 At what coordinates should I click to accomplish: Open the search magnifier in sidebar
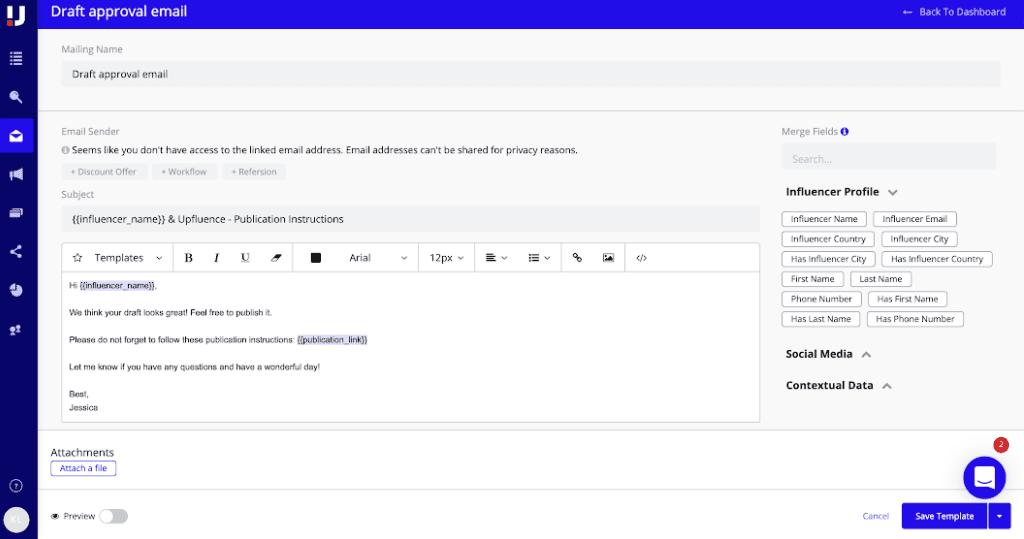click(16, 97)
